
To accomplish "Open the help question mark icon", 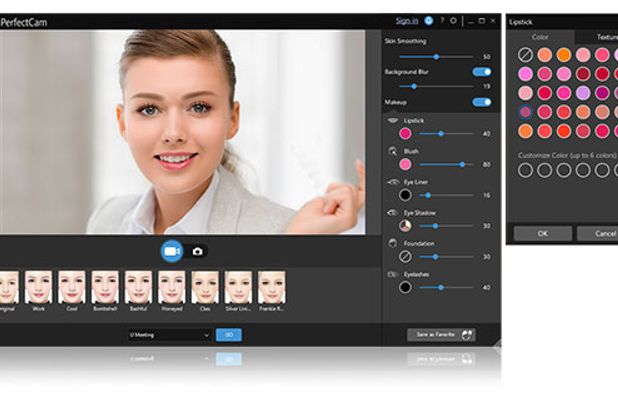I will coord(442,20).
